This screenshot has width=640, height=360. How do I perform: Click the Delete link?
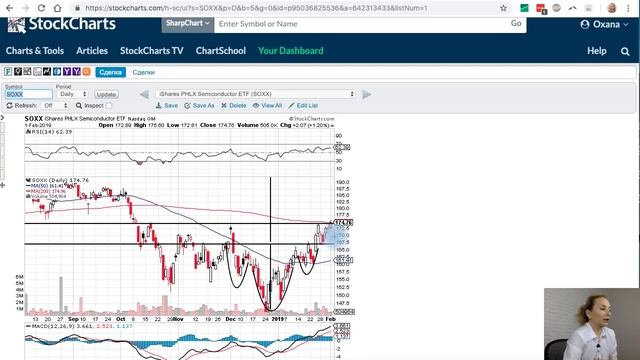click(234, 106)
